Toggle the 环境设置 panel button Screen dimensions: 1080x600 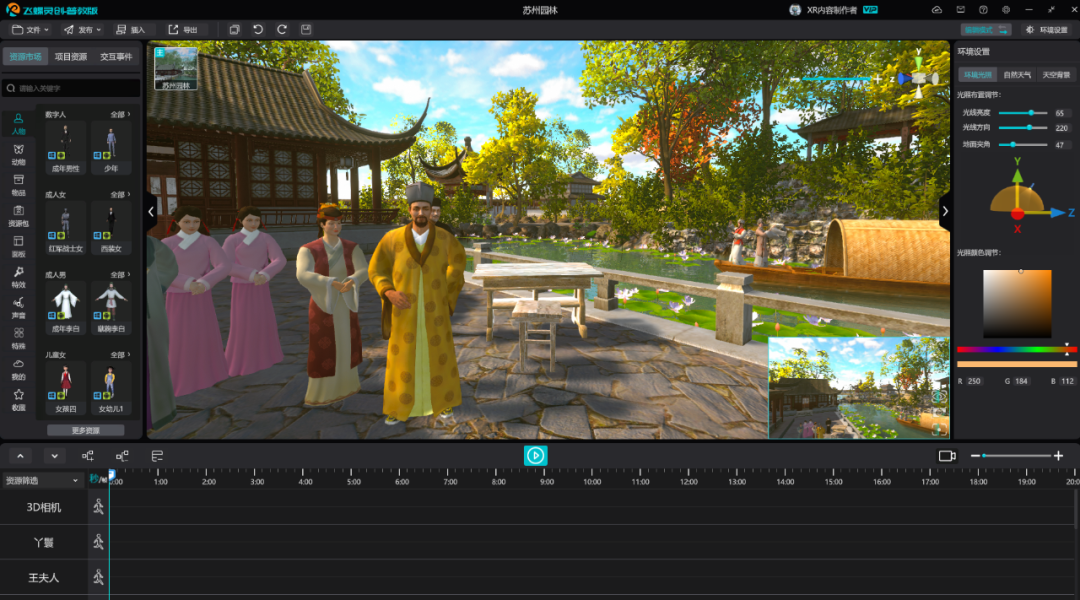(1046, 30)
